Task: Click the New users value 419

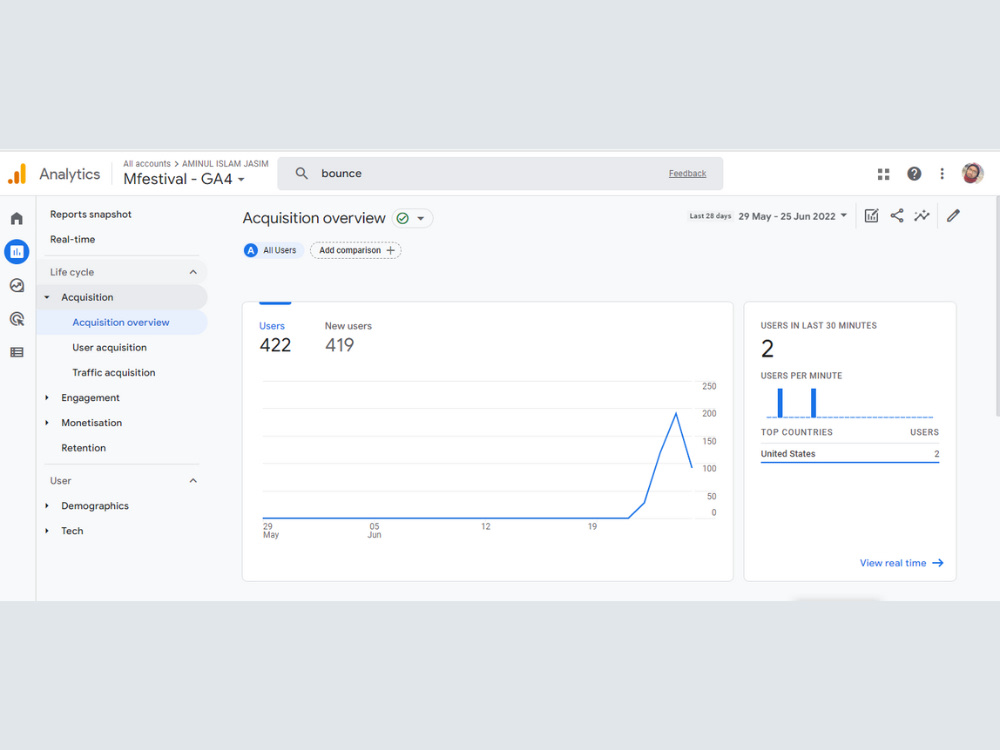Action: click(339, 345)
